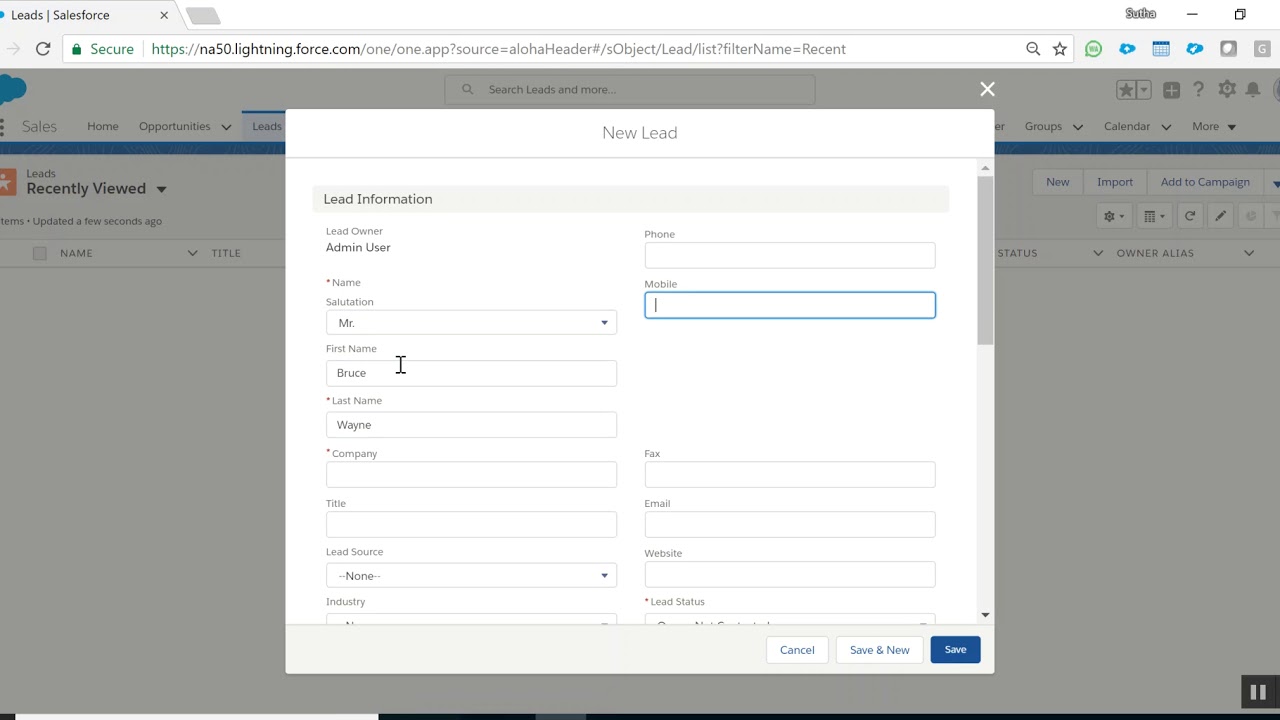Open the Setup gear icon
Viewport: 1280px width, 720px height.
click(x=1227, y=90)
